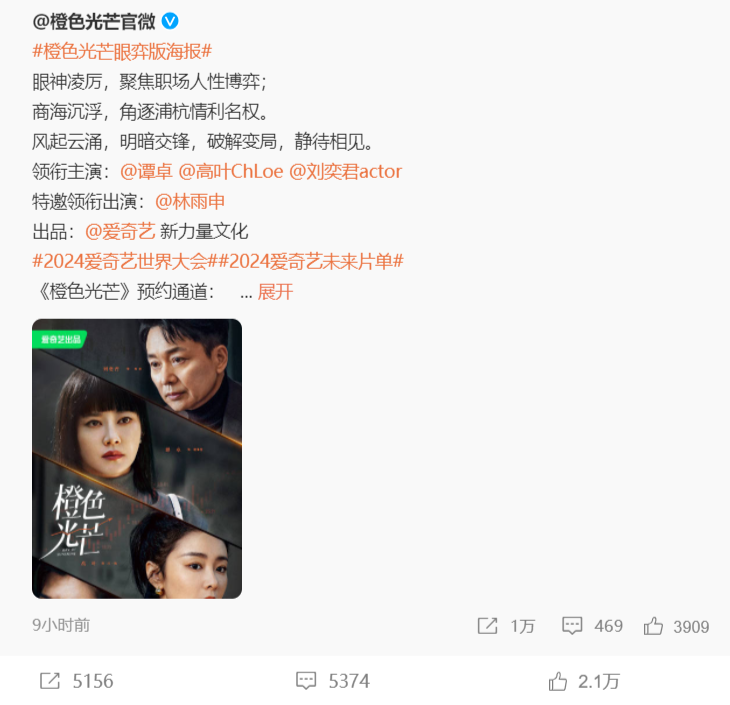Expand full post text via 展开
The width and height of the screenshot is (730, 705).
click(x=275, y=292)
